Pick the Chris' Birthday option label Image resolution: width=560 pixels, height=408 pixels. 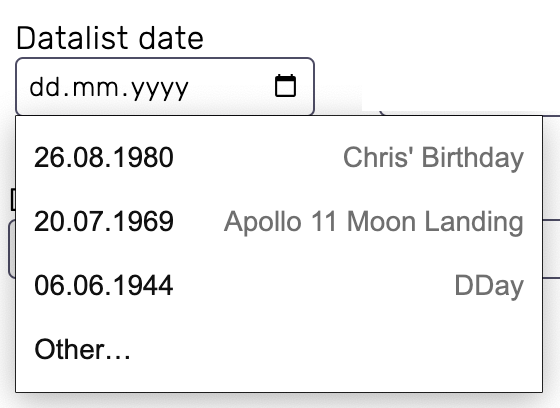433,158
